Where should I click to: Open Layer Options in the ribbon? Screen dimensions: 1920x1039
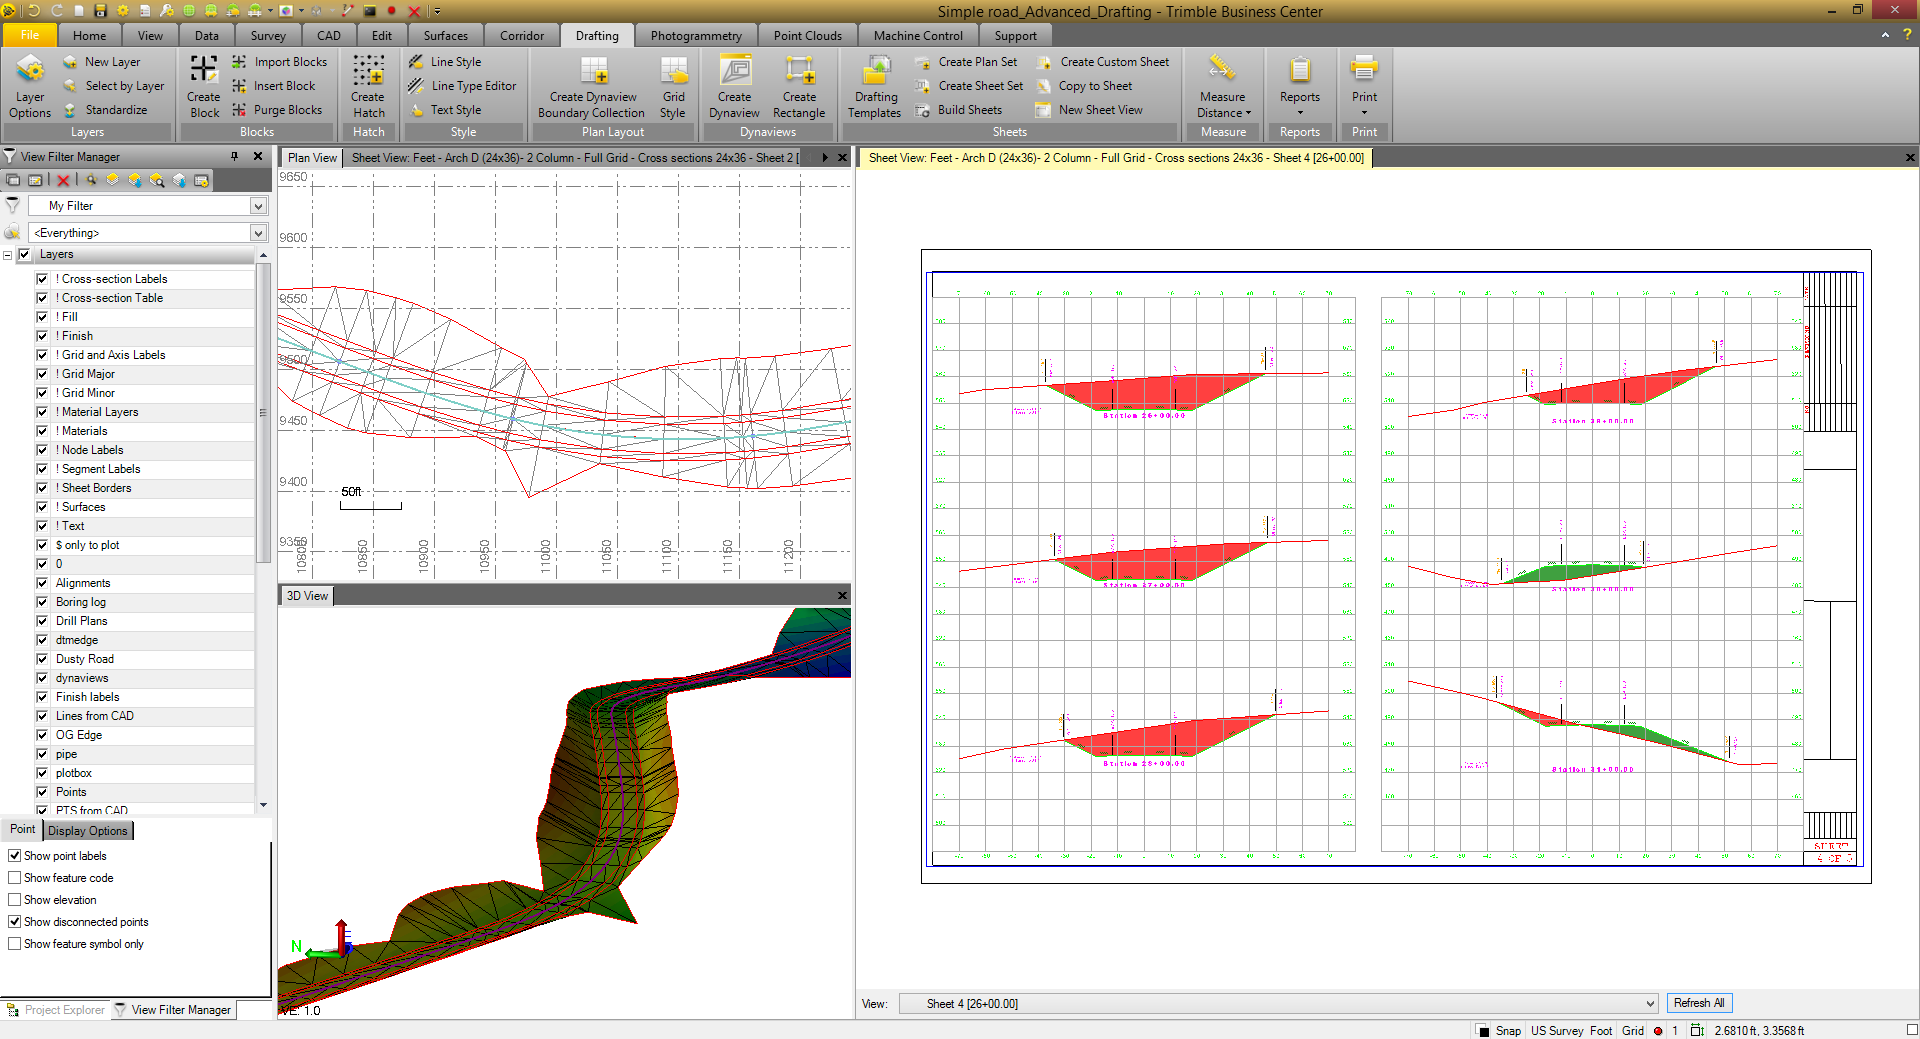(30, 86)
